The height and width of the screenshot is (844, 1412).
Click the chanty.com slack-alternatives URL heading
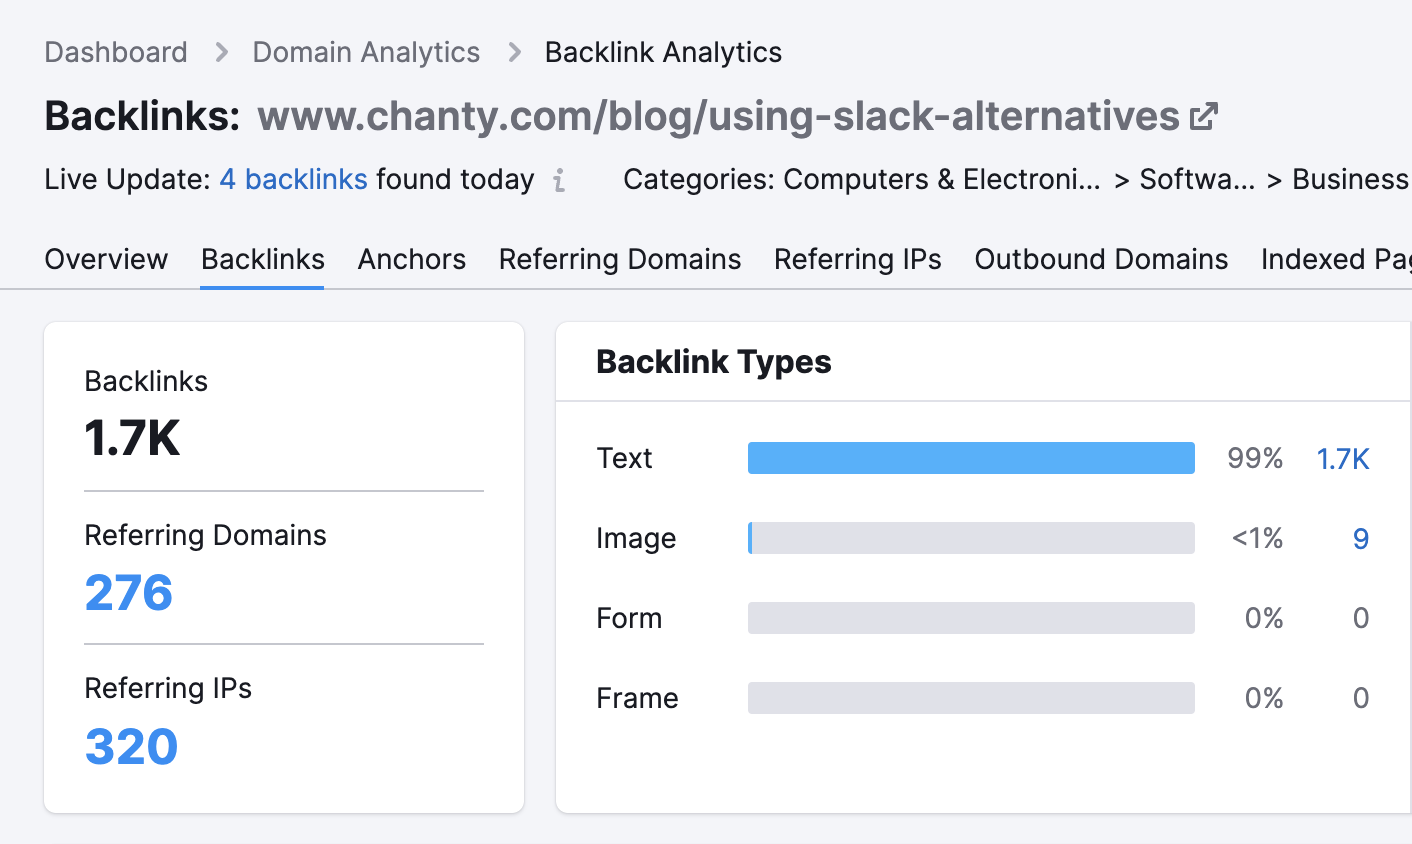pos(719,116)
